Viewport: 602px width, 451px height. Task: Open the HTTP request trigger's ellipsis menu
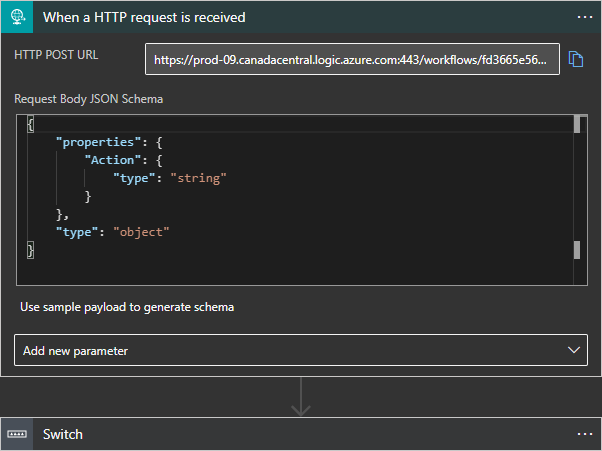[585, 17]
